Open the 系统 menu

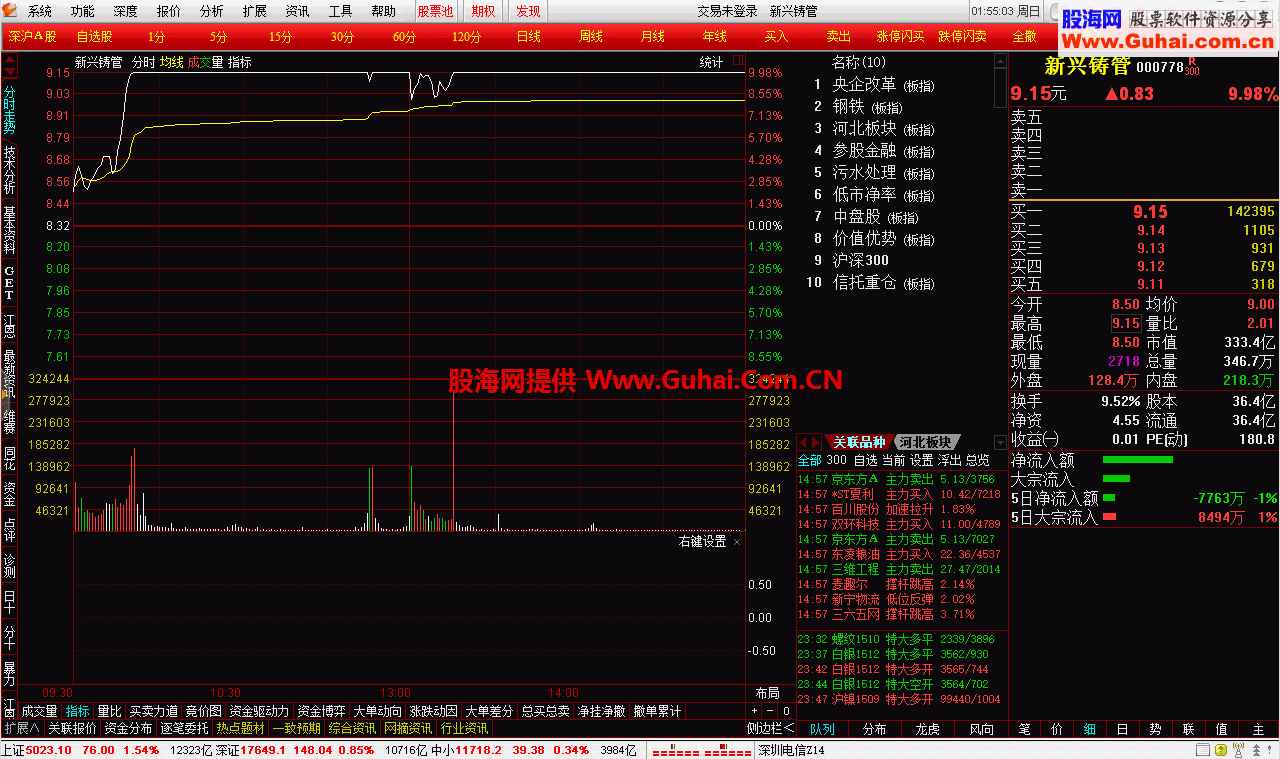click(40, 11)
